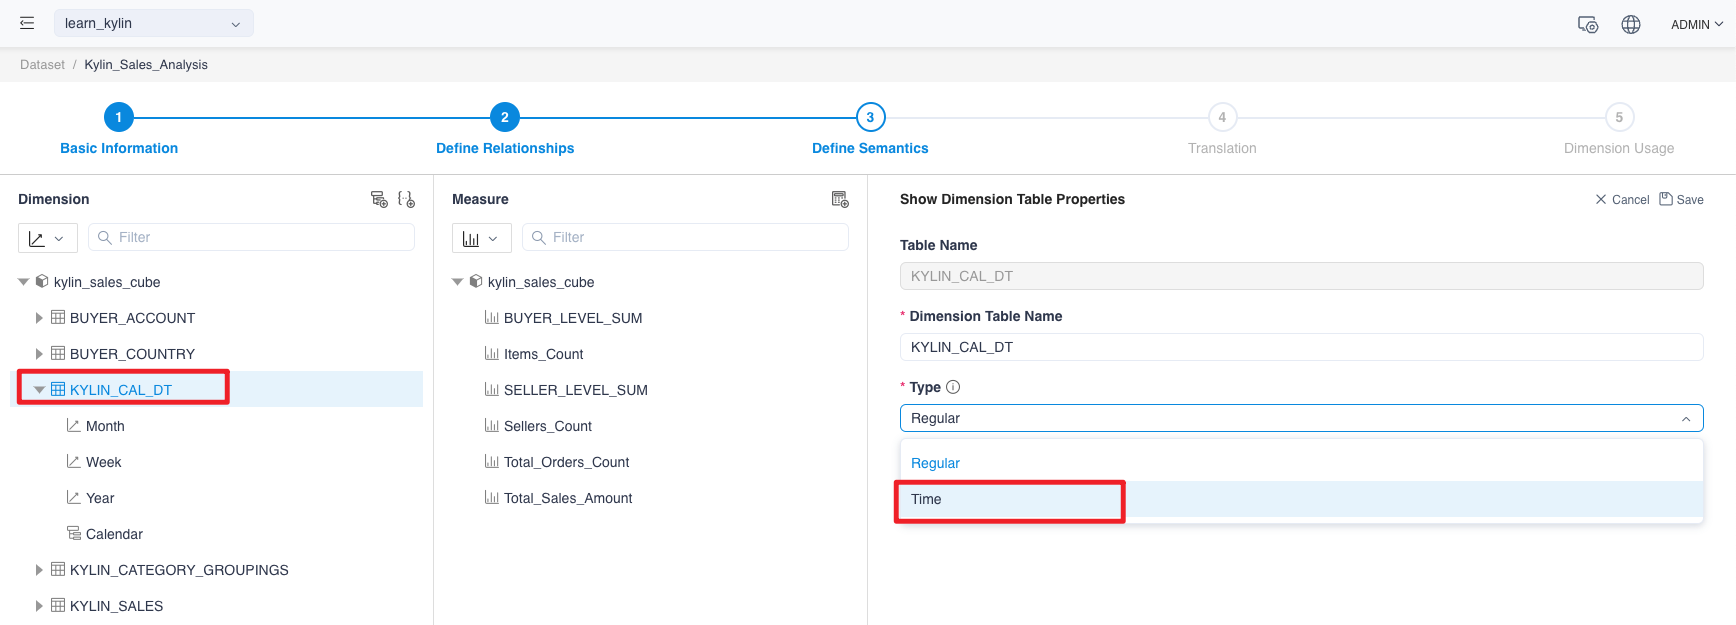The height and width of the screenshot is (625, 1736).
Task: Collapse the KYLIN_CAL_DT table node
Action: 39,390
